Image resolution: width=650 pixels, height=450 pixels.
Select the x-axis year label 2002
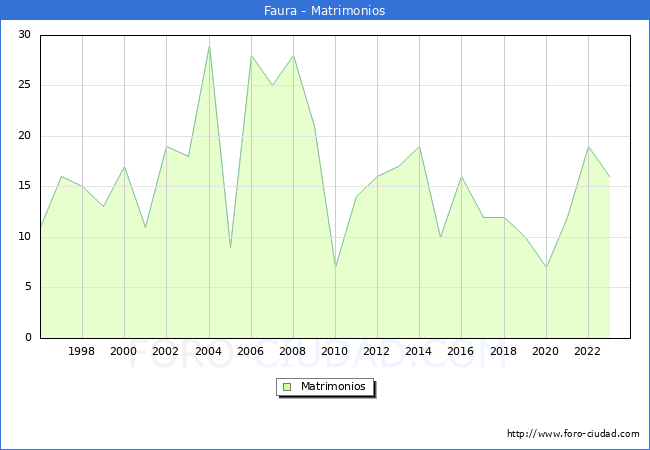pos(165,351)
